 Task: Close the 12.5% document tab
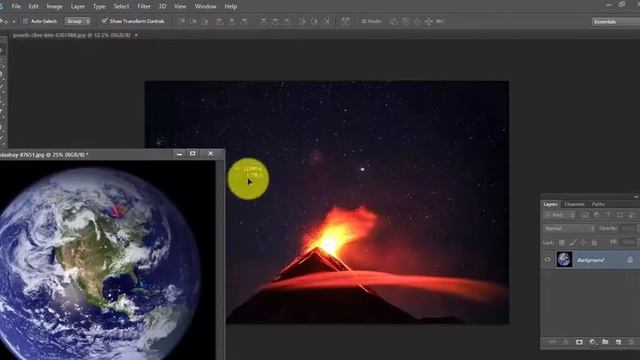point(136,35)
